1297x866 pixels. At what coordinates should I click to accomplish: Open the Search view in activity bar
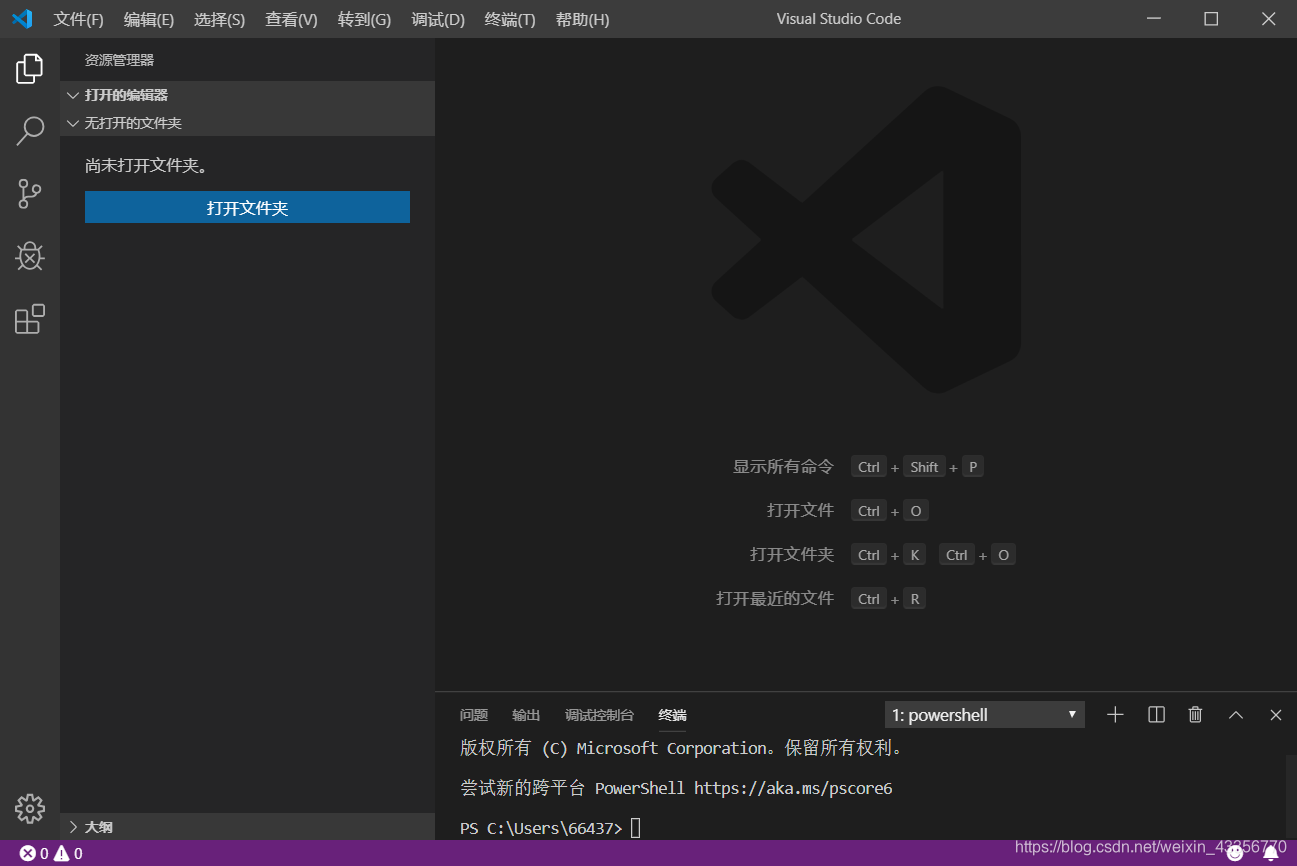[30, 131]
